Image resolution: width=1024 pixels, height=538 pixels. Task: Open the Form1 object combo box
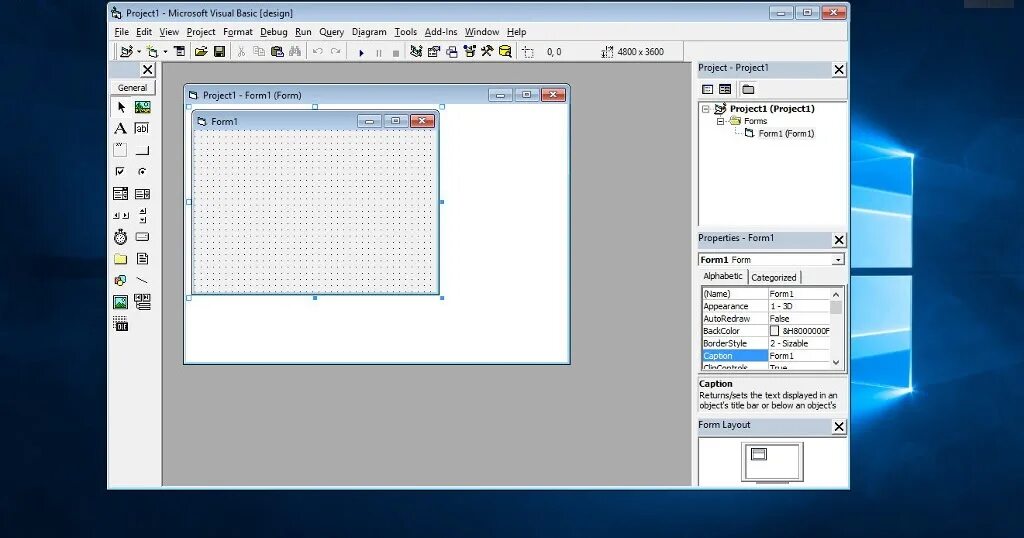click(771, 259)
